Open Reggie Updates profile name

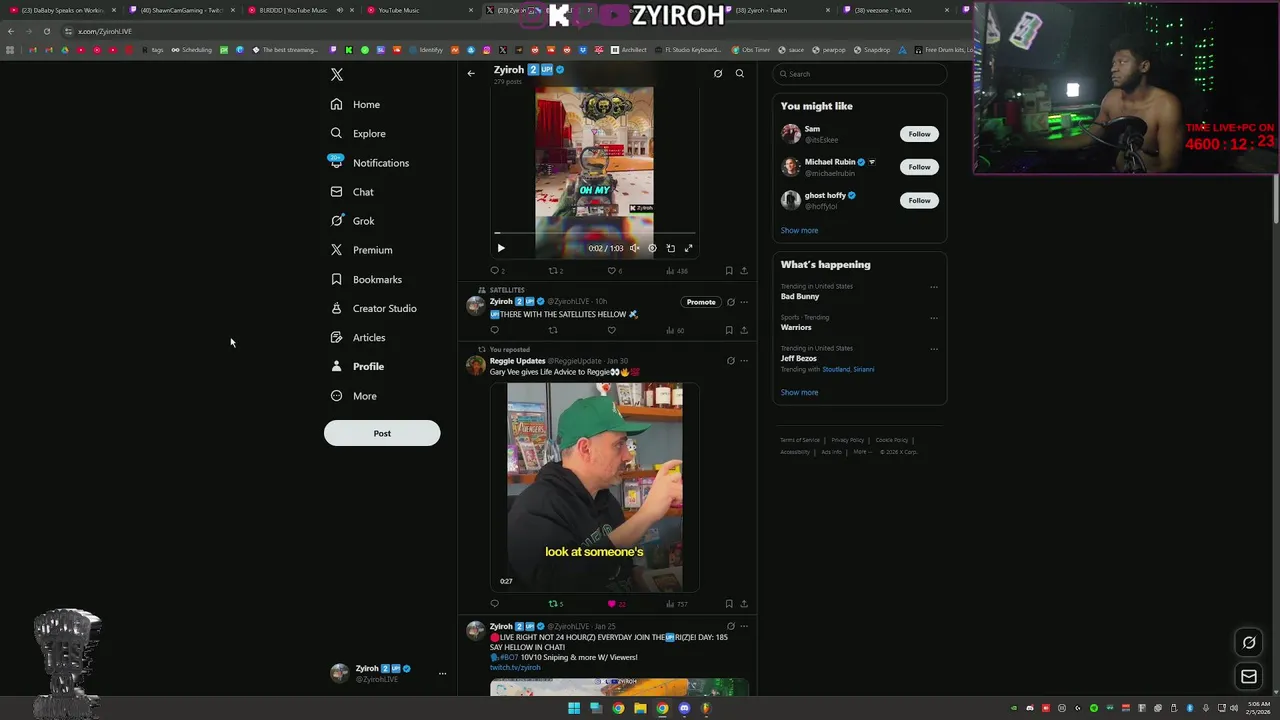point(517,361)
